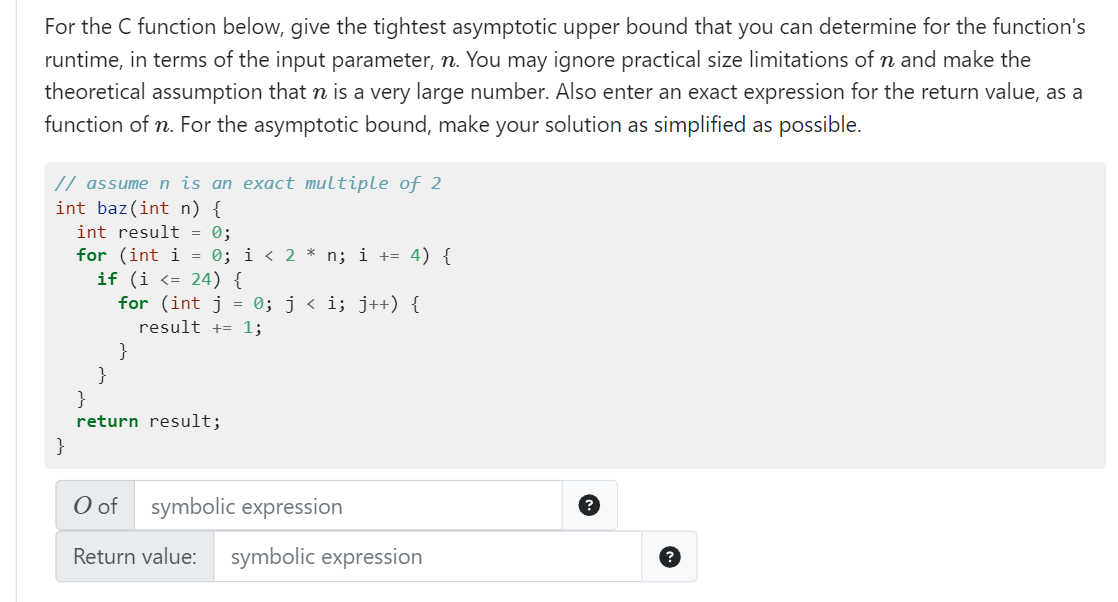Viewport: 1118px width, 602px height.
Task: Click the if i <= 24 condition line
Action: click(165, 279)
